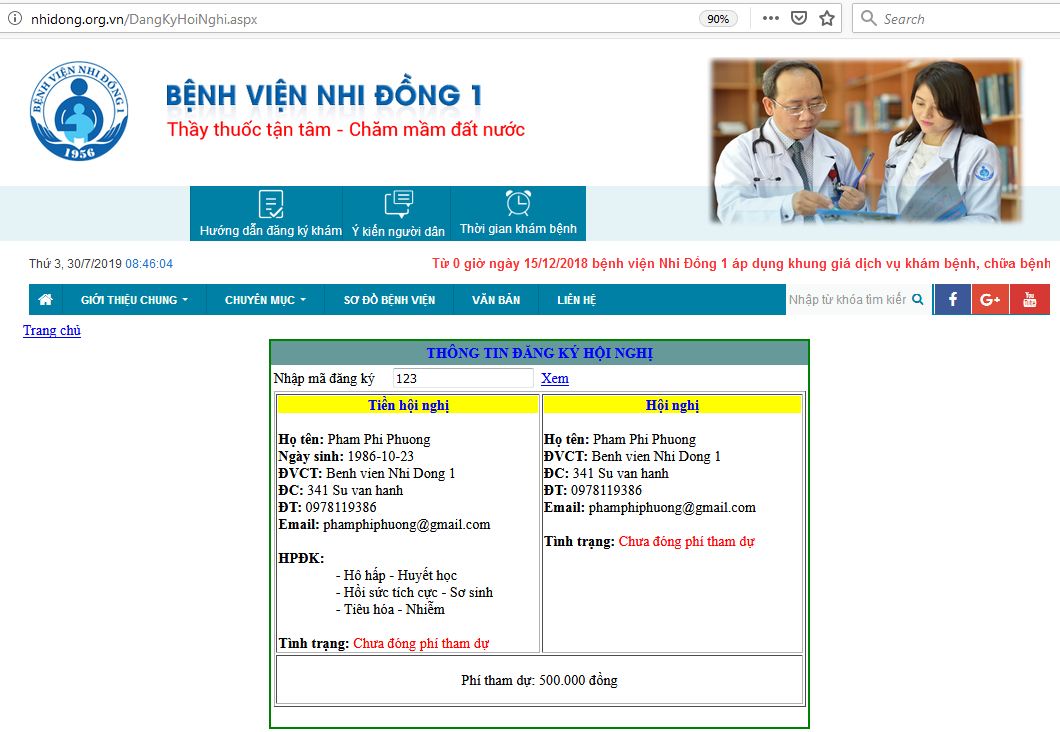
Task: Click the magnifier icon in browser search box
Action: 869,18
